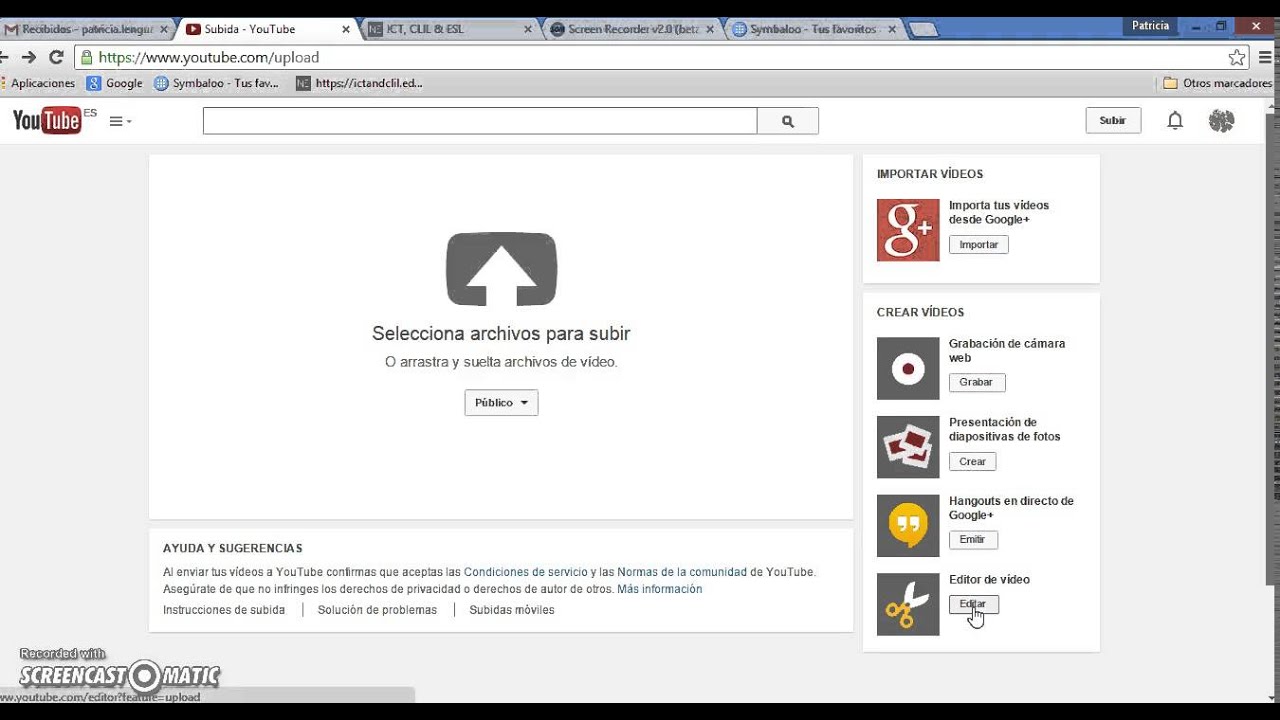
Task: Open the Chrome menu icon
Action: [1266, 57]
